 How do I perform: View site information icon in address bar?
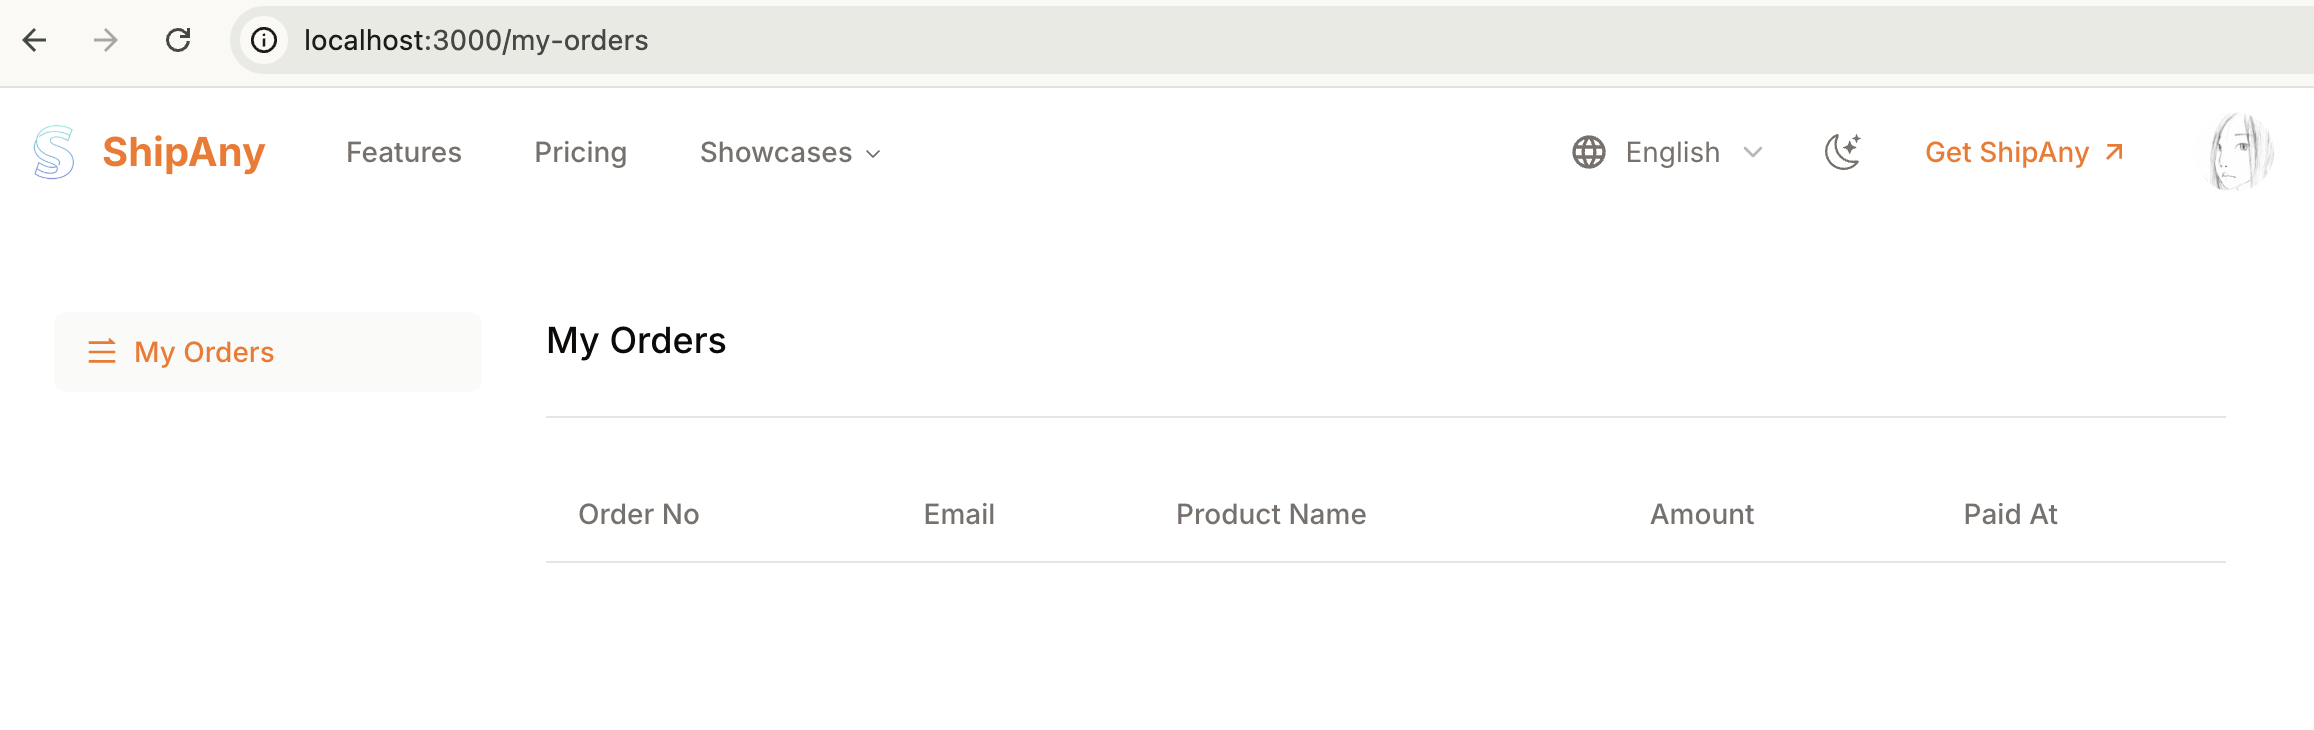point(264,40)
